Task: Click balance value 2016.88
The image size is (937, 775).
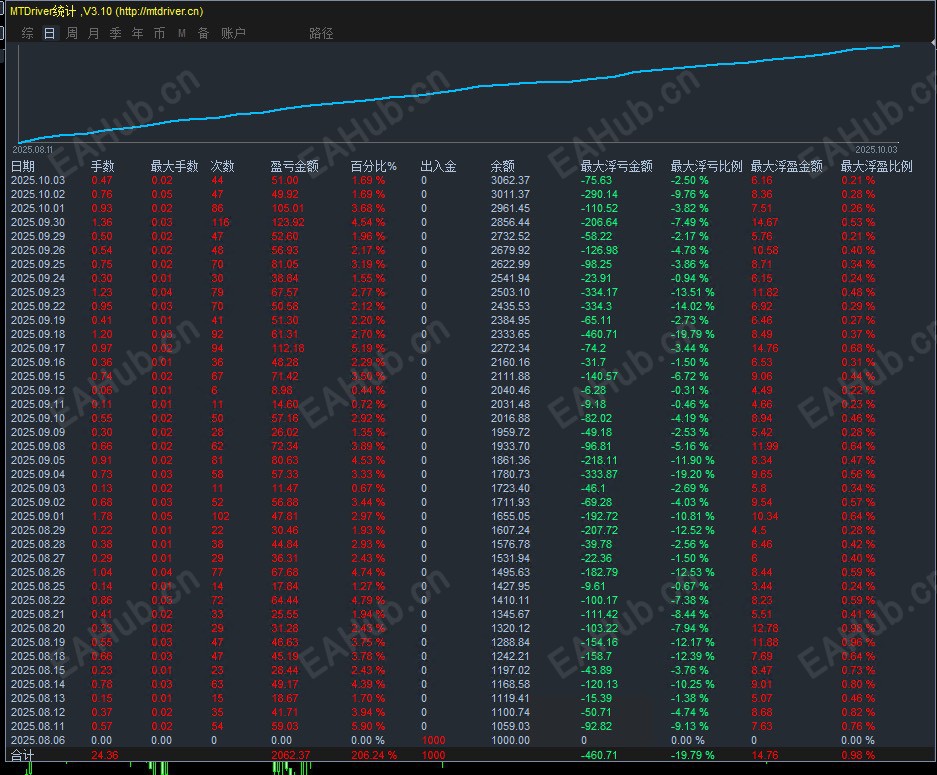Action: pos(510,418)
